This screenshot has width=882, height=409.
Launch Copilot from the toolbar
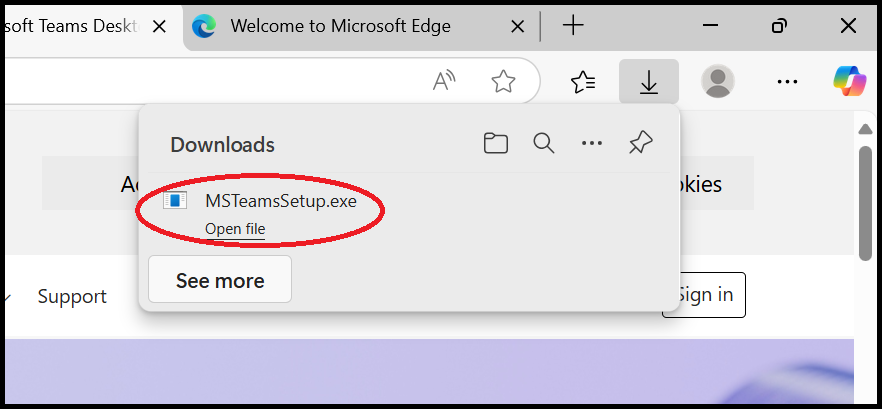pyautogui.click(x=849, y=82)
